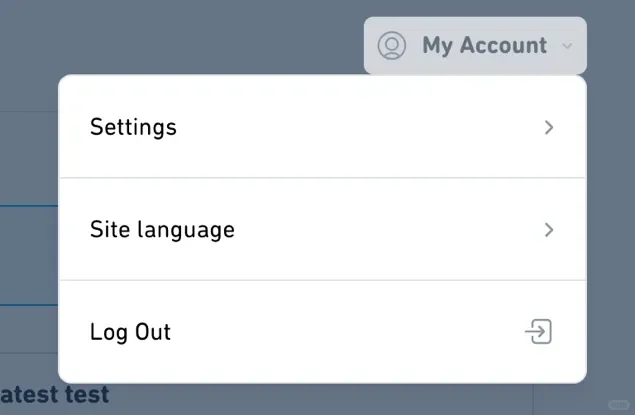Click the Log Out arrow-in-box icon
This screenshot has width=635, height=415.
tap(539, 331)
